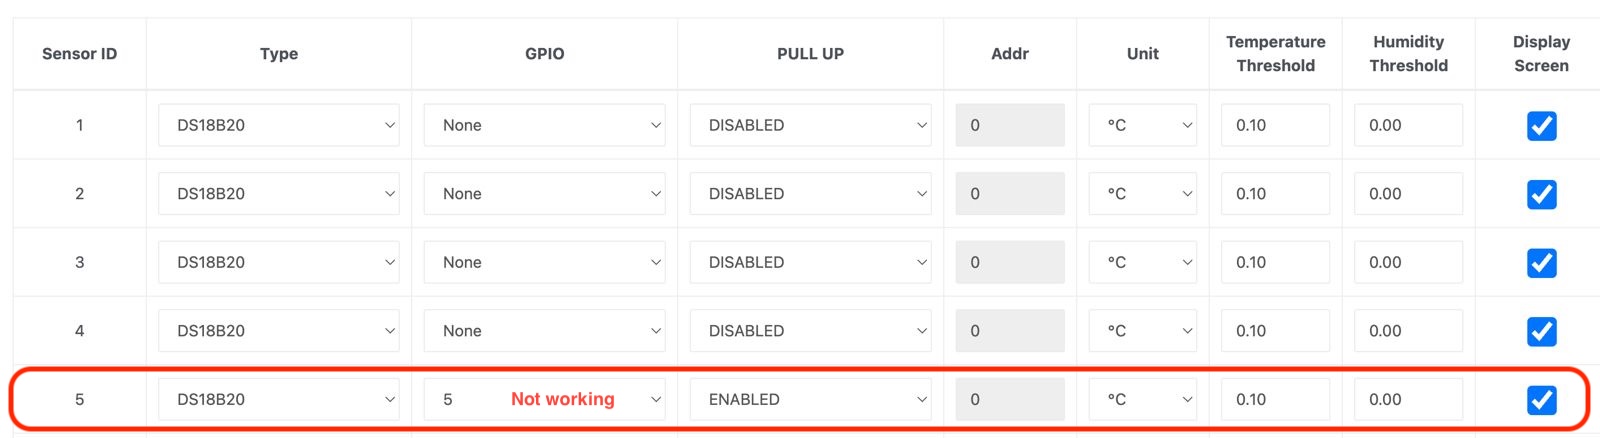Disable Display Screen for sensor 2
Image resolution: width=1600 pixels, height=438 pixels.
(1541, 194)
